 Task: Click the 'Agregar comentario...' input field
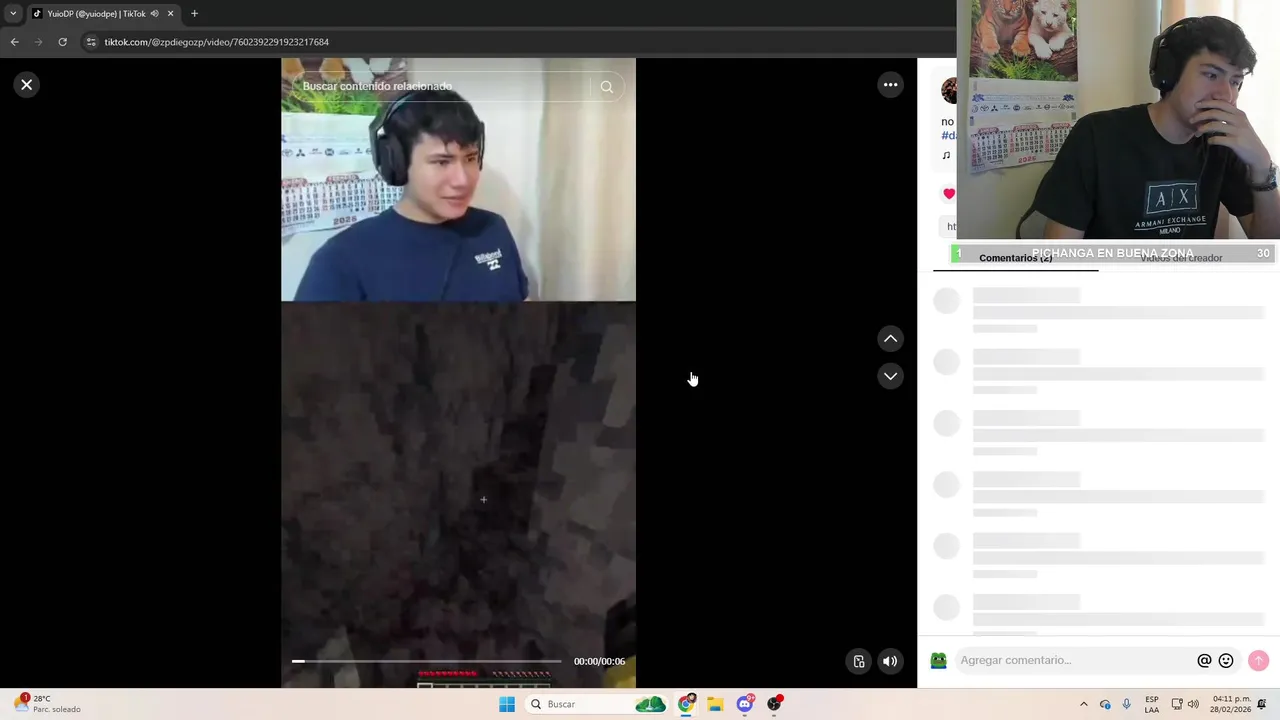1075,660
